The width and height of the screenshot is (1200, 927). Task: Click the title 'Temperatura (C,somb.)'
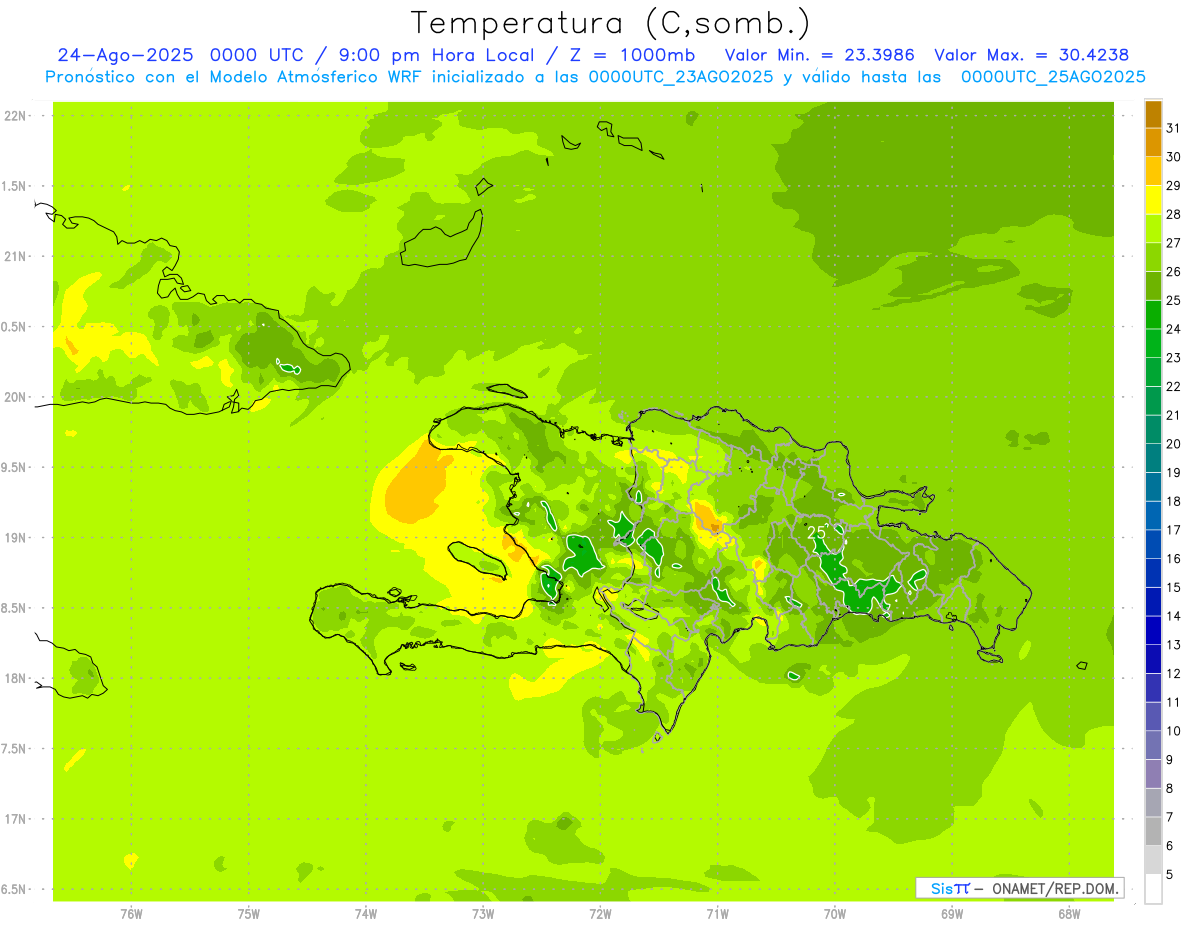(x=611, y=23)
